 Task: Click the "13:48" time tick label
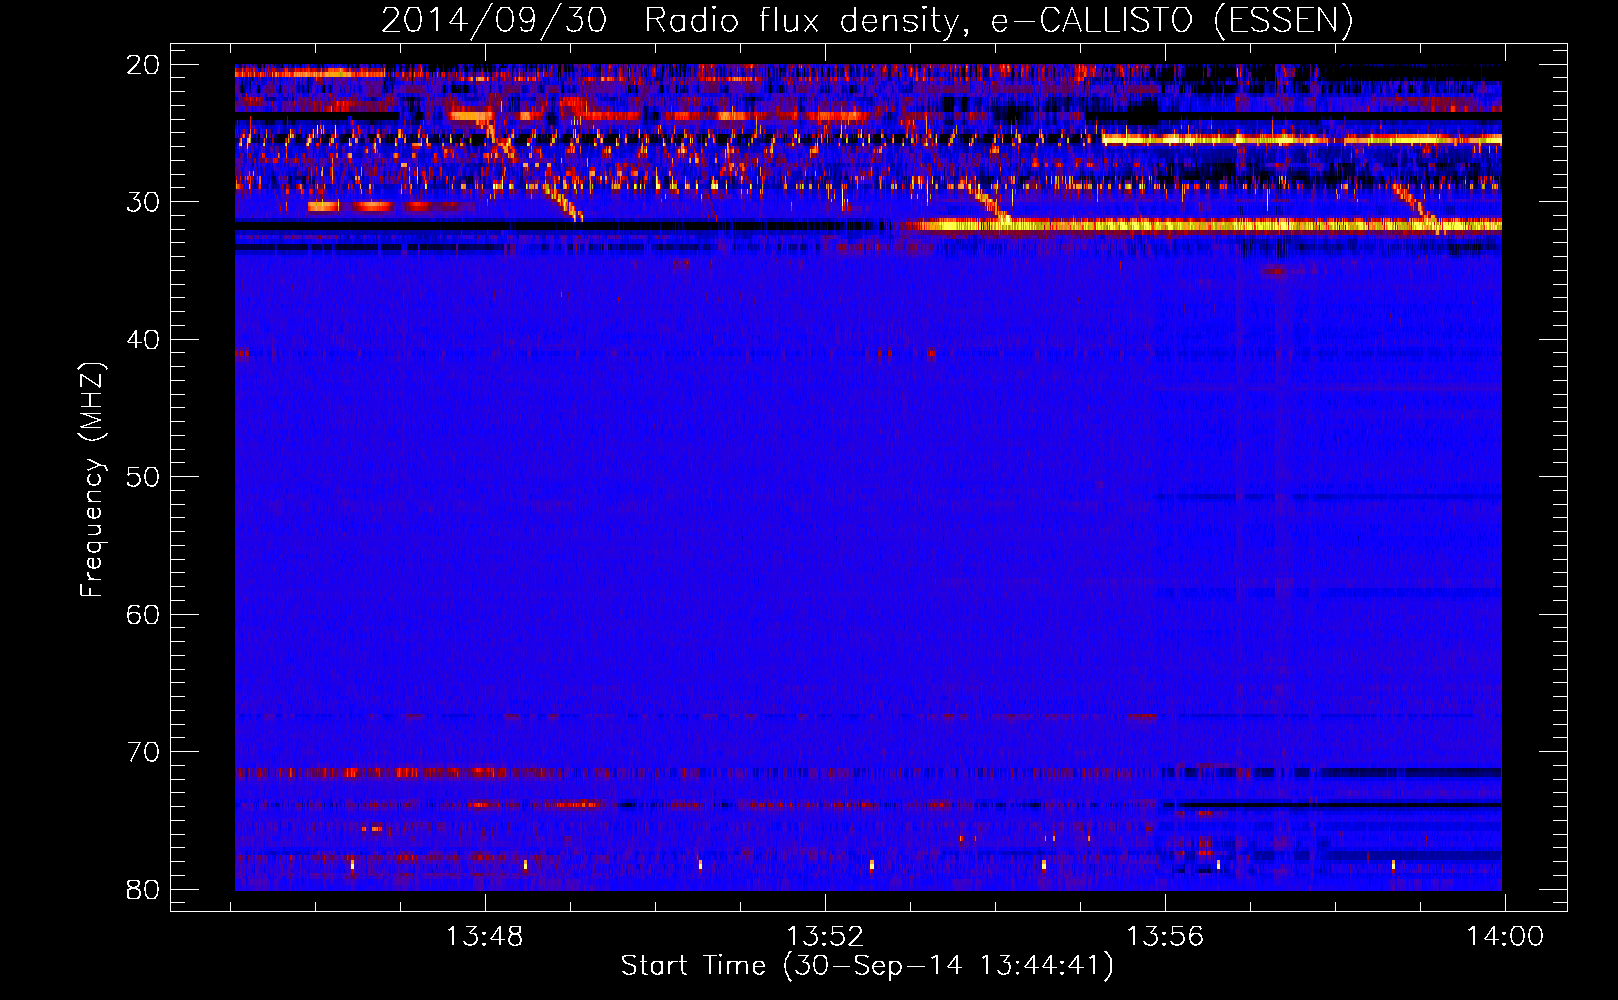pyautogui.click(x=485, y=937)
